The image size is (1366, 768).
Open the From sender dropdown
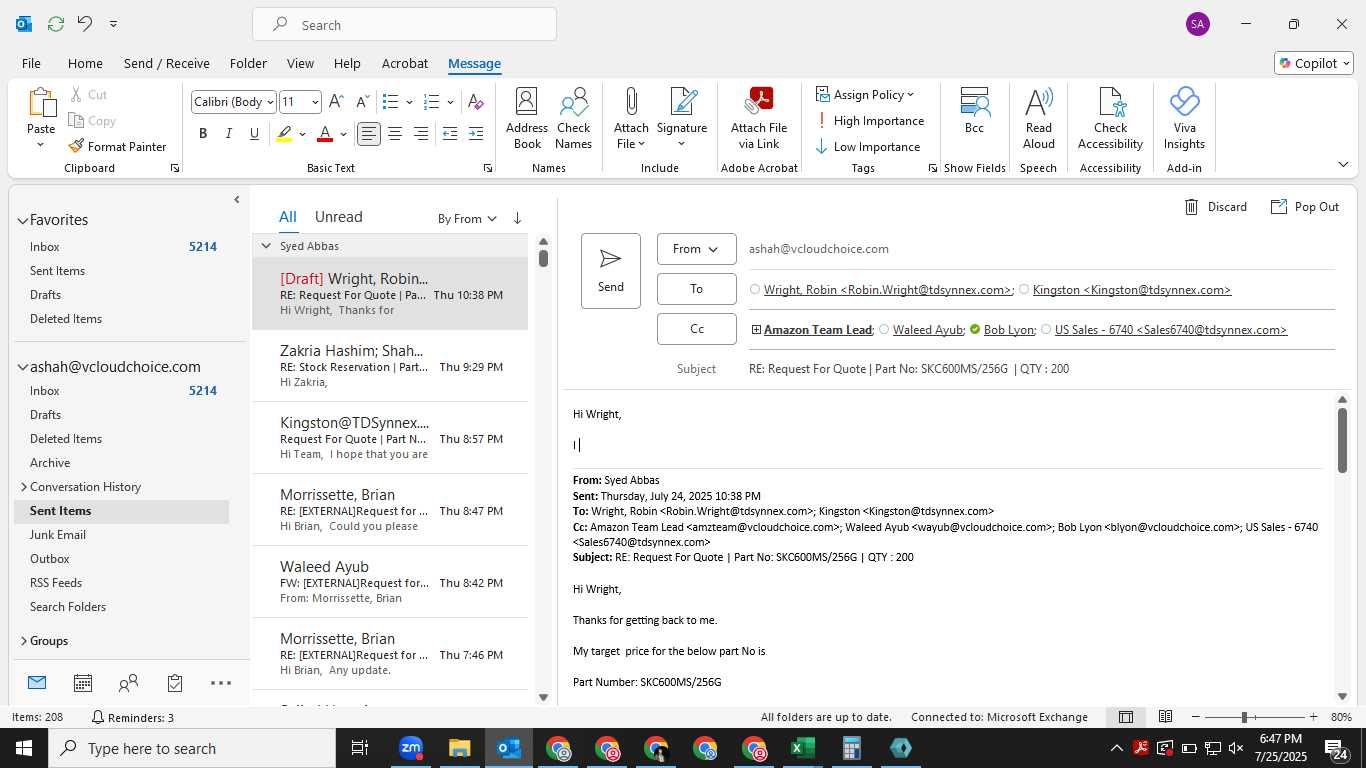(x=697, y=249)
